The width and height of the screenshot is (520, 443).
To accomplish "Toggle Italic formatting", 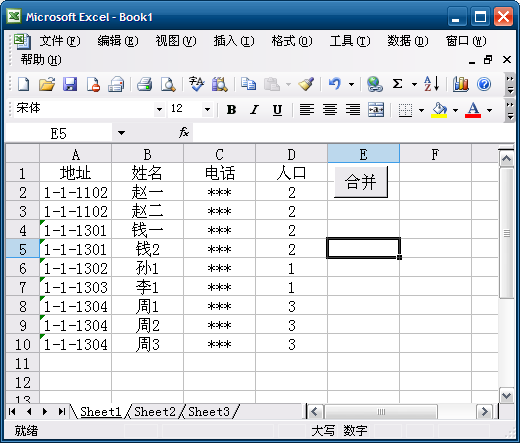I will pos(254,110).
